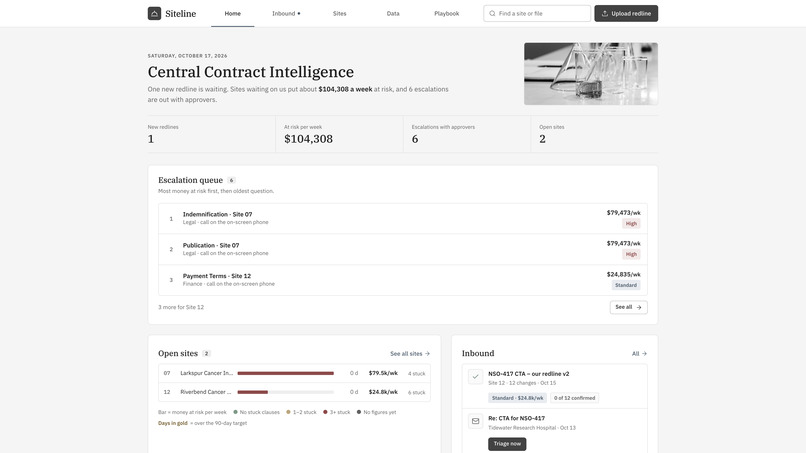Click the search magnifier icon

click(x=492, y=13)
